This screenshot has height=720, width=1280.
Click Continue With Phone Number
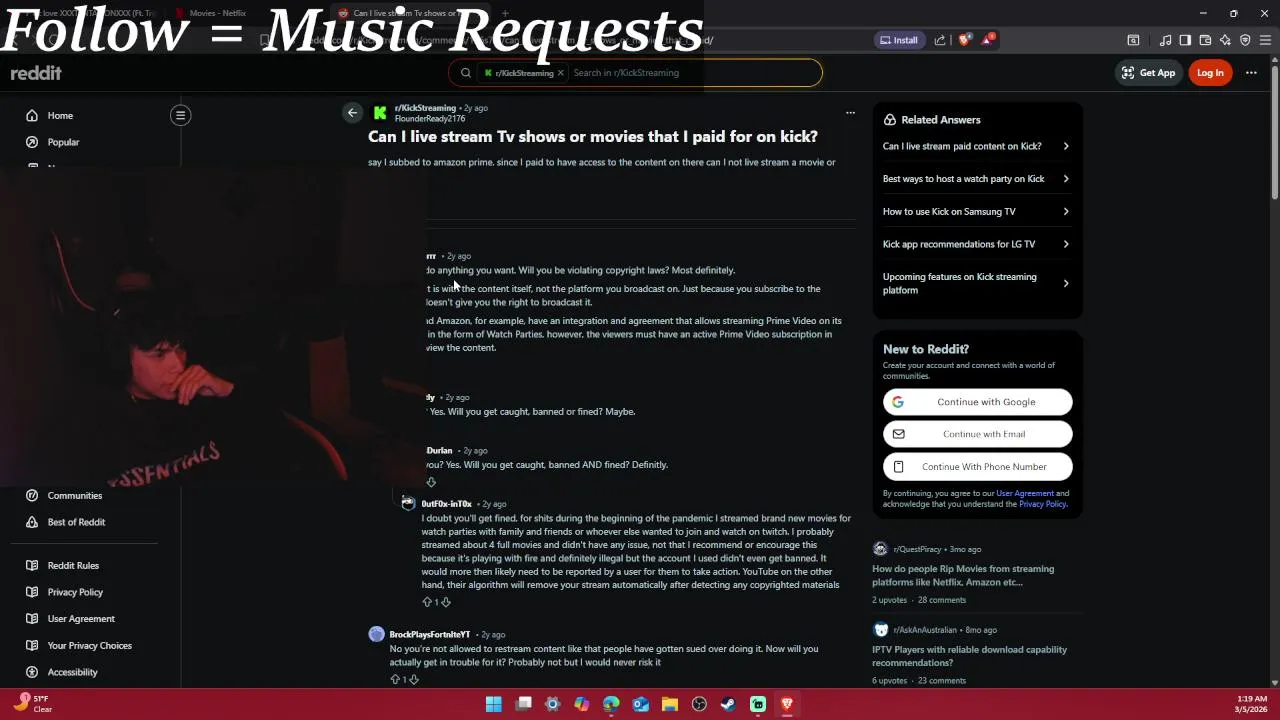point(977,466)
